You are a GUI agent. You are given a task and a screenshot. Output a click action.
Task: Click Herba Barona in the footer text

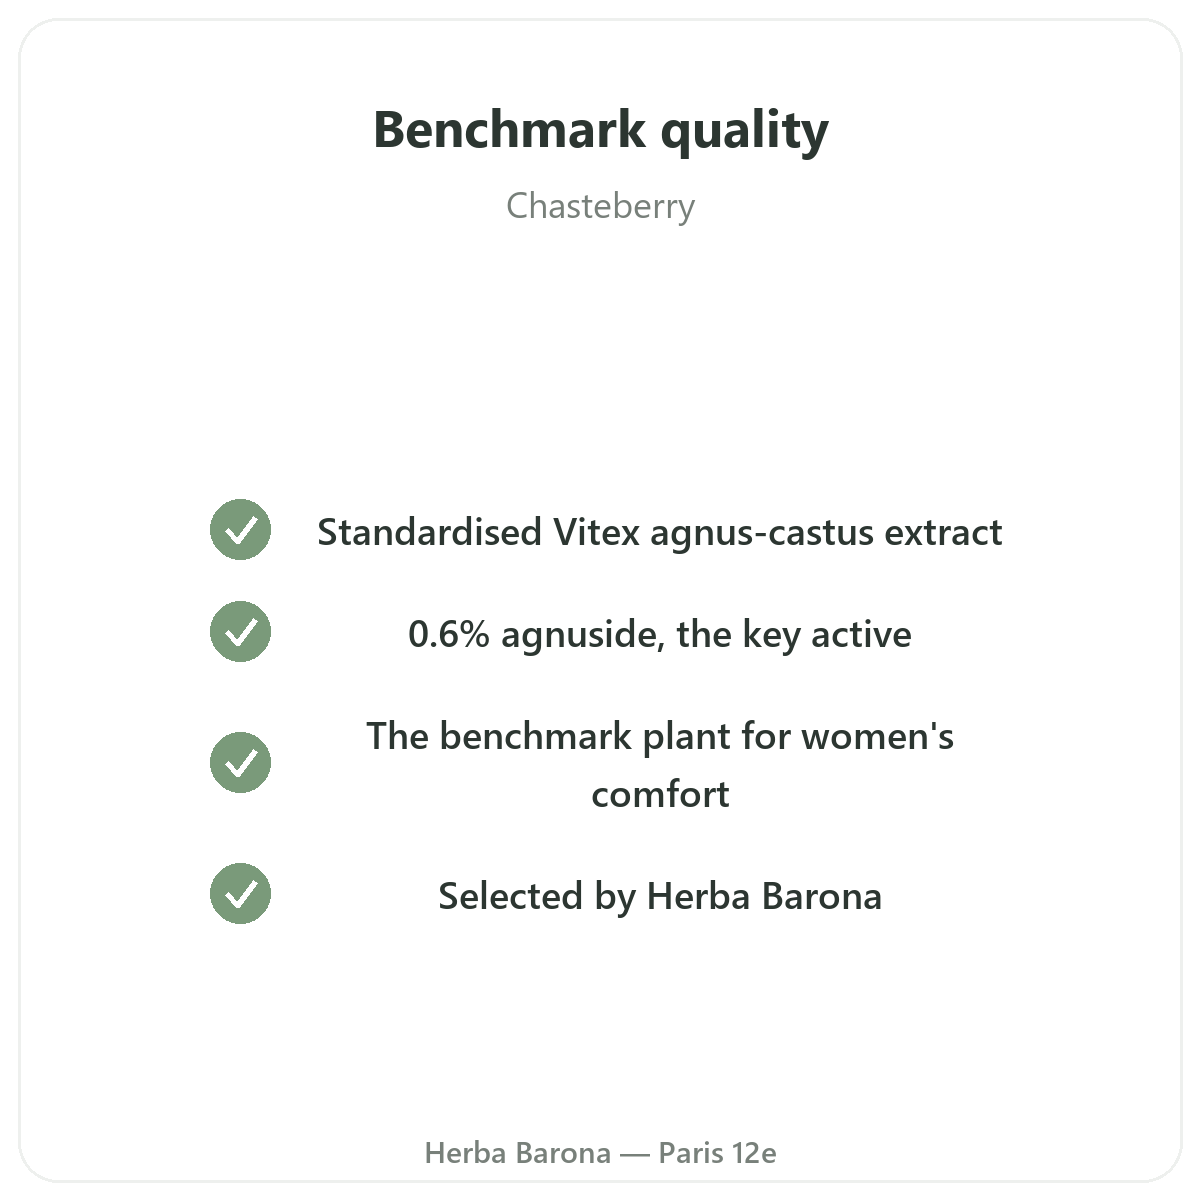[x=518, y=1153]
